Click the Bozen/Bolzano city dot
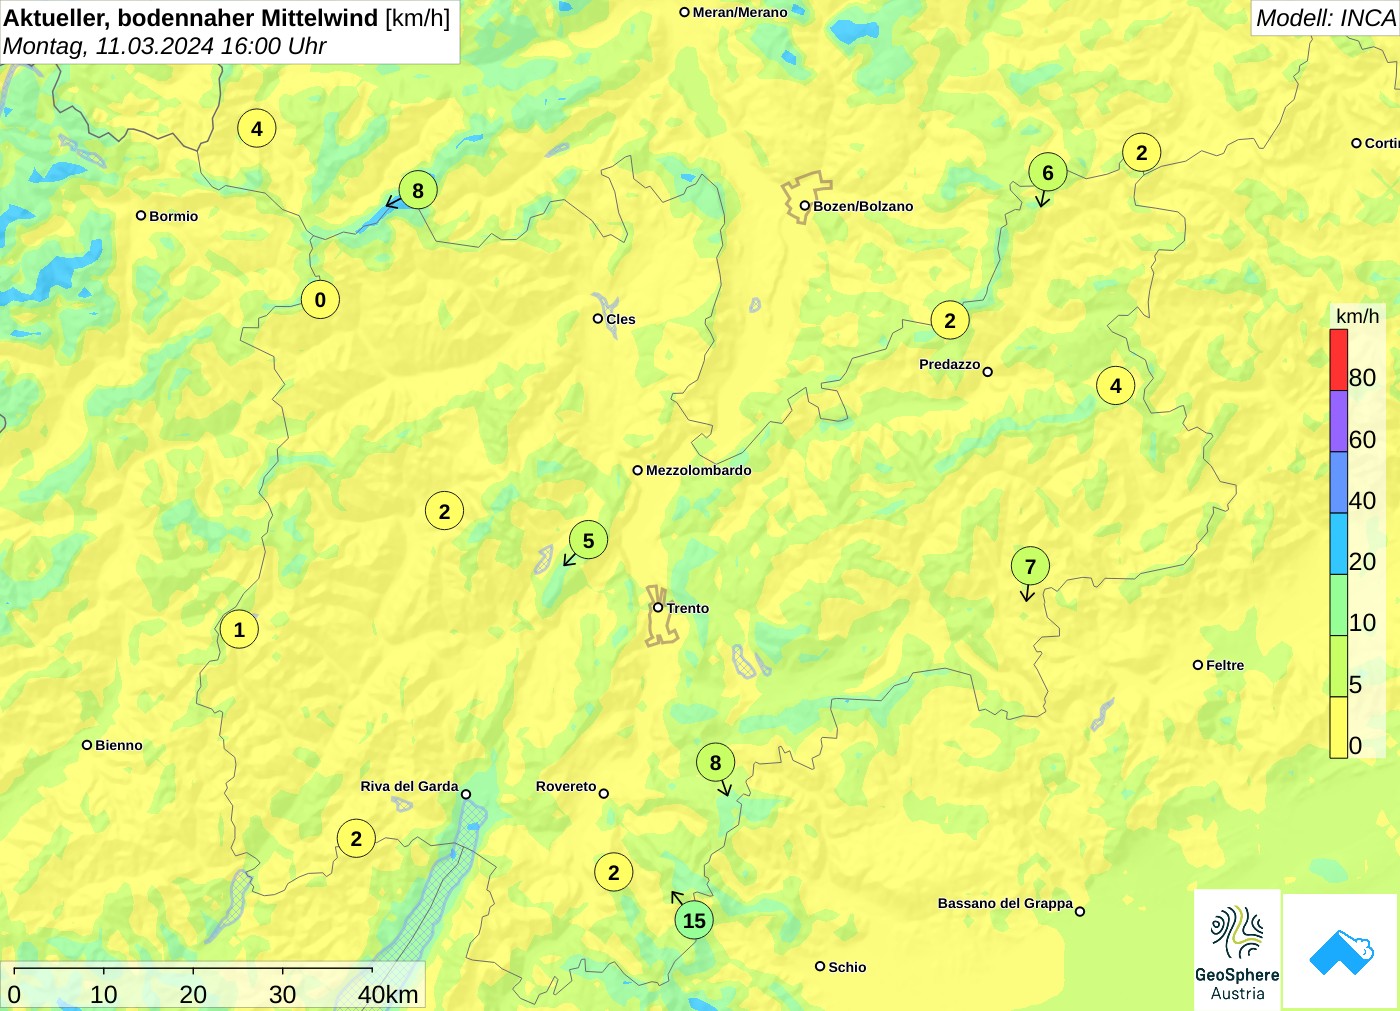The height and width of the screenshot is (1011, 1400). tap(804, 206)
